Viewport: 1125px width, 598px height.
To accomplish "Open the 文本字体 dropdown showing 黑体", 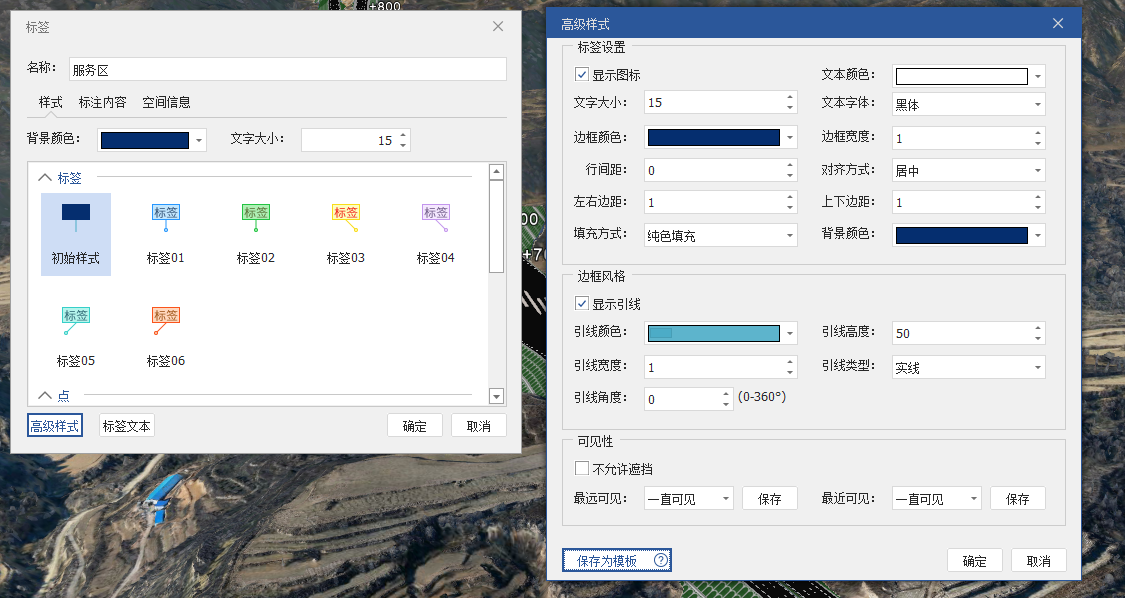I will (968, 105).
